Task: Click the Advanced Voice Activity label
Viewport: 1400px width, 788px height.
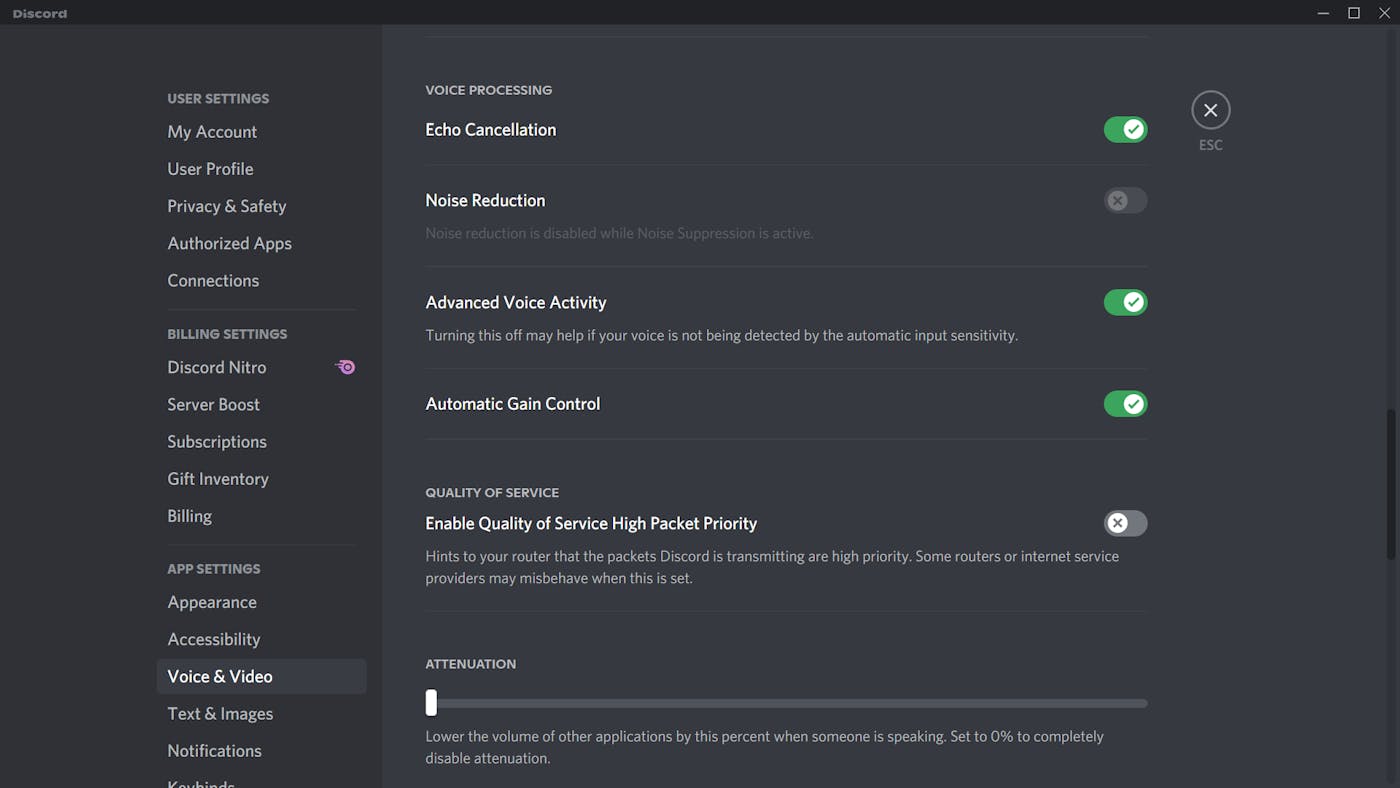Action: pos(516,302)
